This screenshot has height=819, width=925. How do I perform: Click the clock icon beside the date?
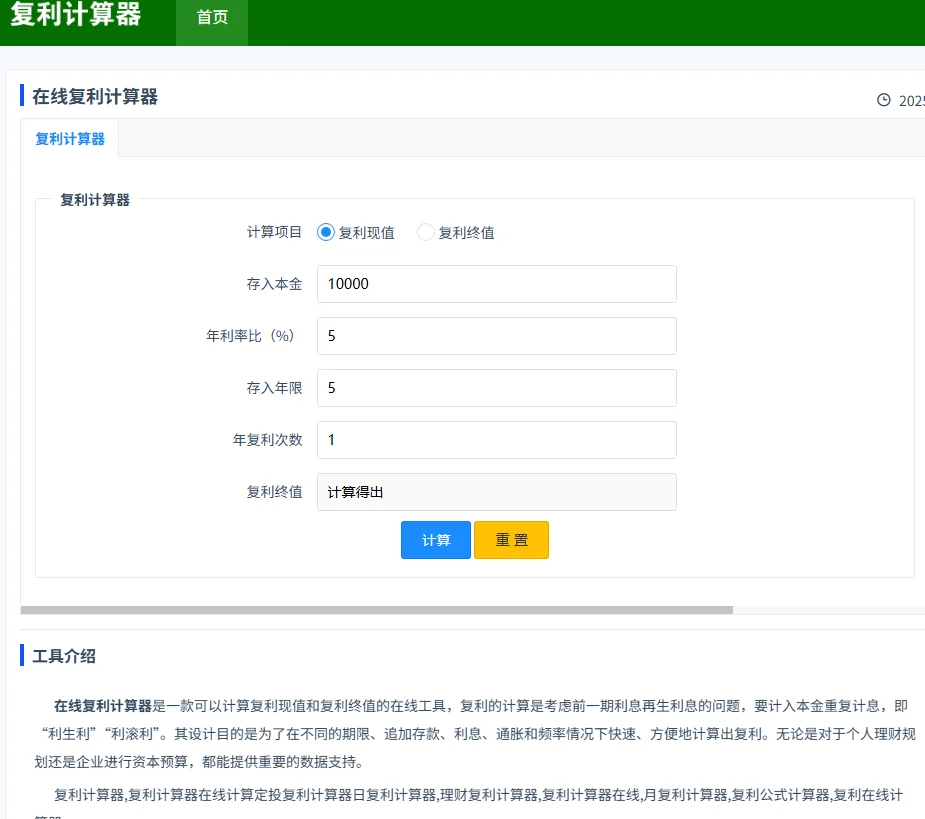[x=883, y=100]
